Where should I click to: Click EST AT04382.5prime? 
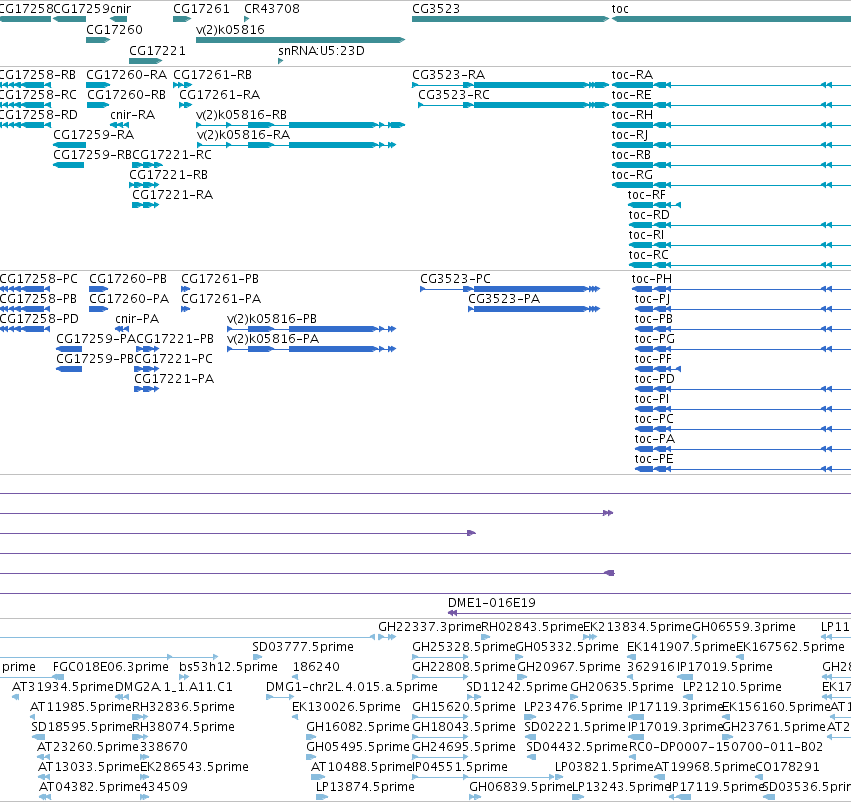tap(45, 797)
